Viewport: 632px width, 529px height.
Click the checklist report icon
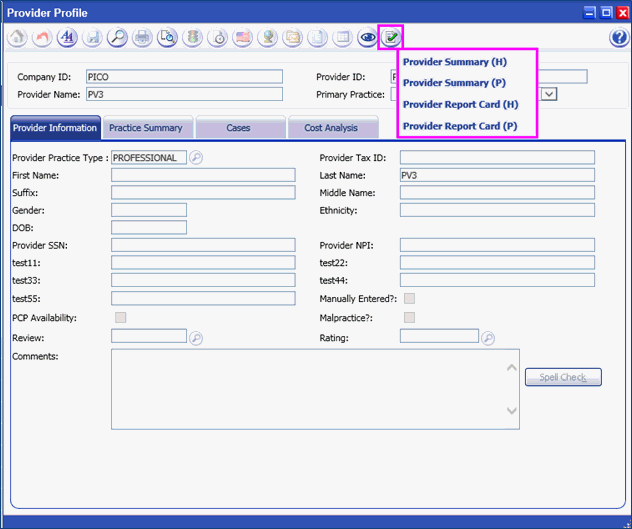391,38
